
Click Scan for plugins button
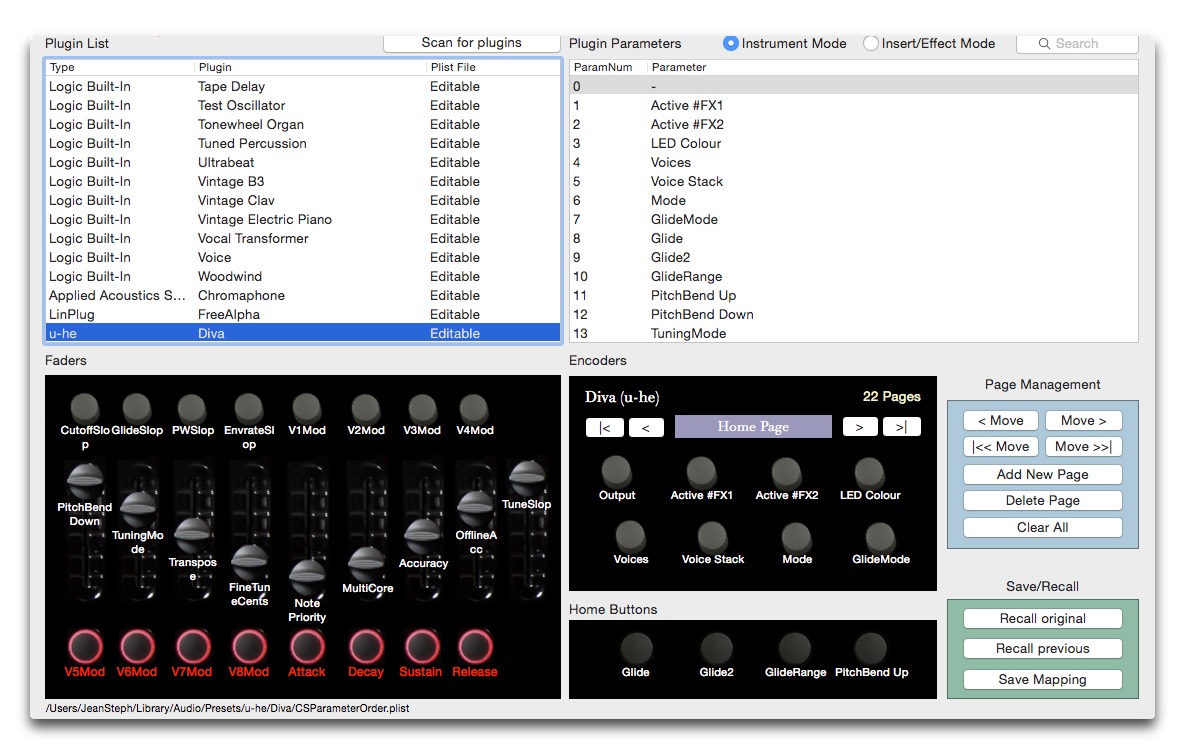[x=471, y=43]
